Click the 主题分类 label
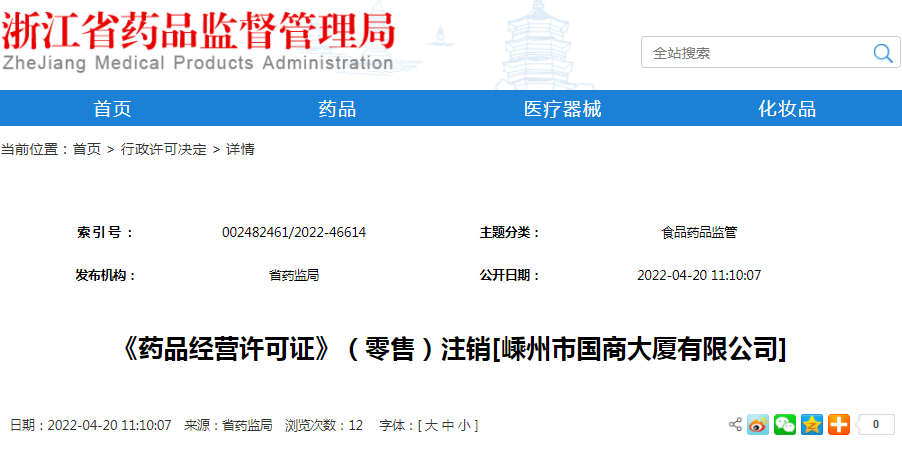Image resolution: width=902 pixels, height=452 pixels. tap(510, 233)
